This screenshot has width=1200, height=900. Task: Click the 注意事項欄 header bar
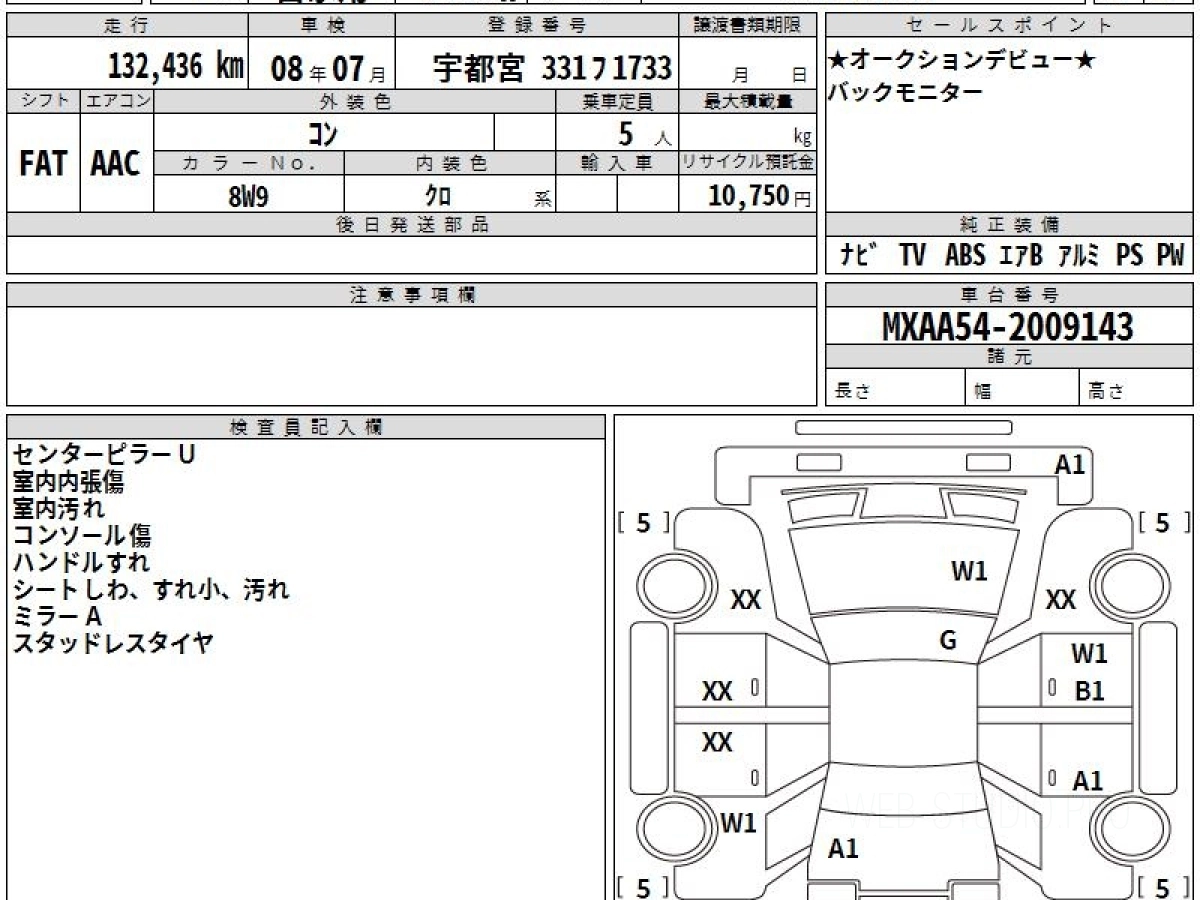(412, 295)
